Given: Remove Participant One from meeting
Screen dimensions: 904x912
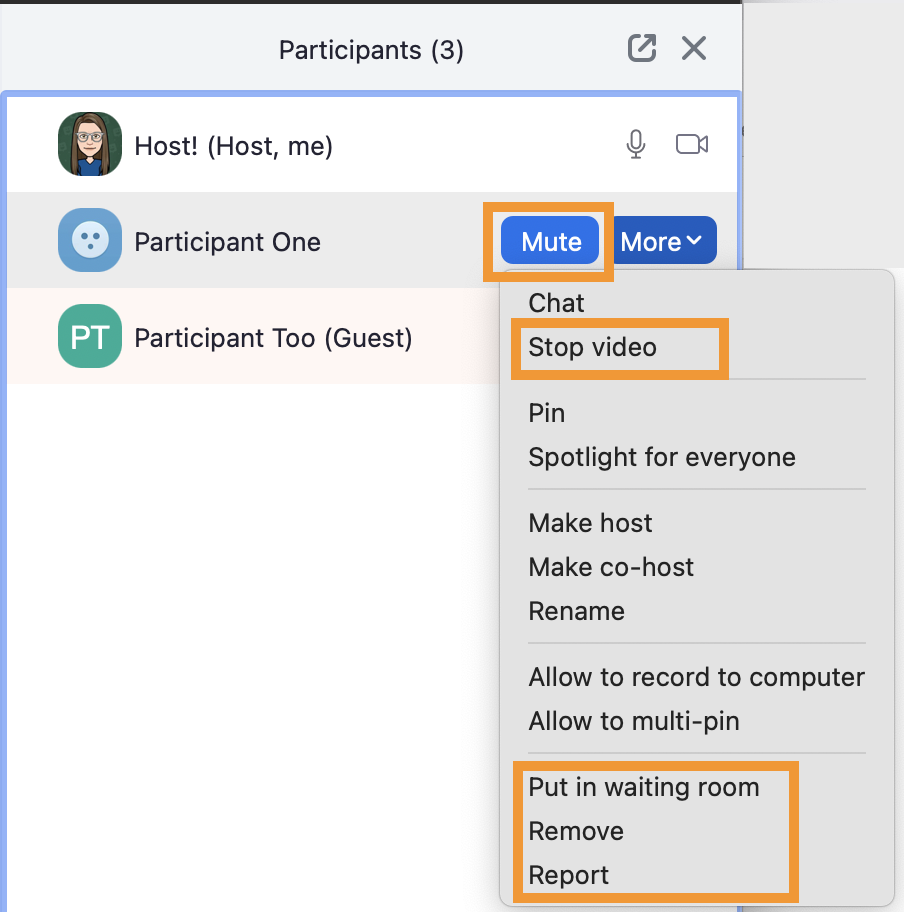Looking at the screenshot, I should [x=576, y=831].
